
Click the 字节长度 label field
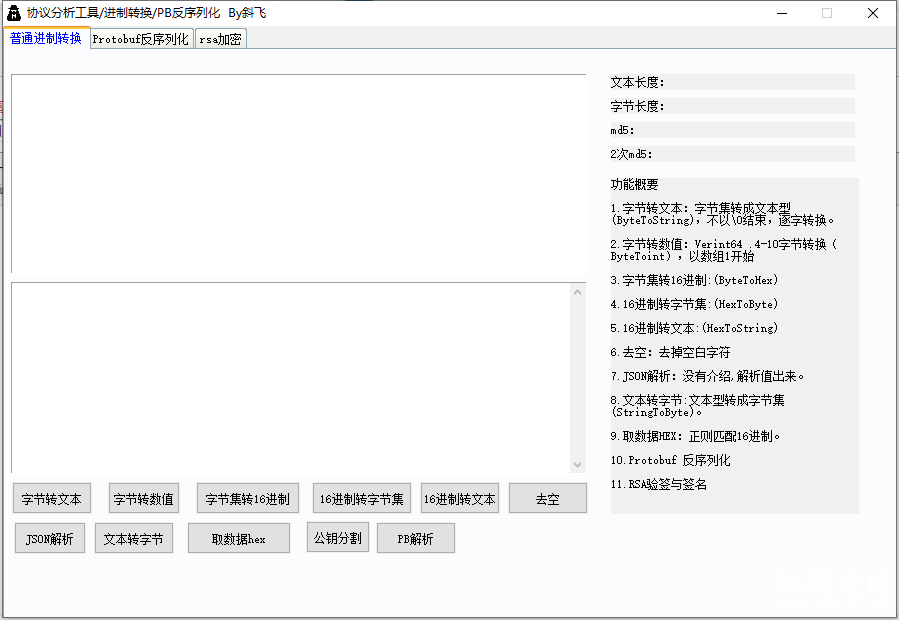[x=732, y=106]
